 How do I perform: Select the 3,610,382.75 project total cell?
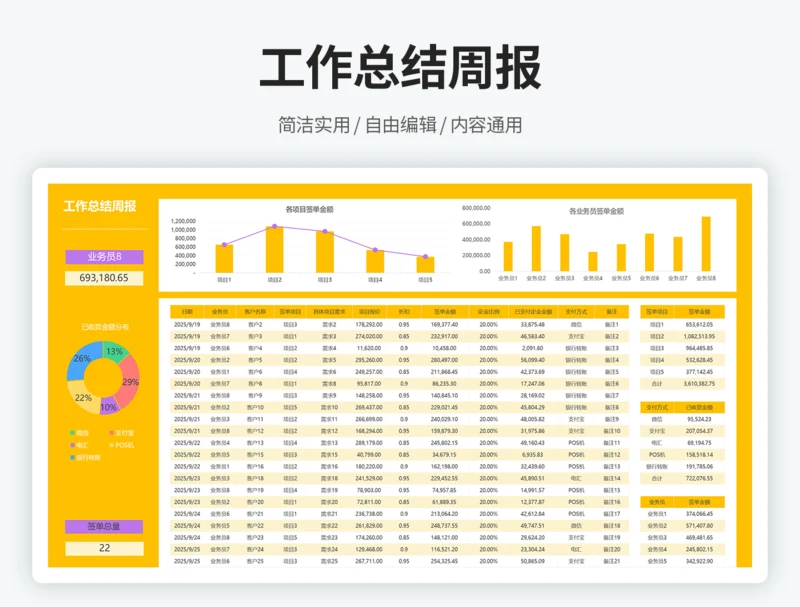(699, 383)
